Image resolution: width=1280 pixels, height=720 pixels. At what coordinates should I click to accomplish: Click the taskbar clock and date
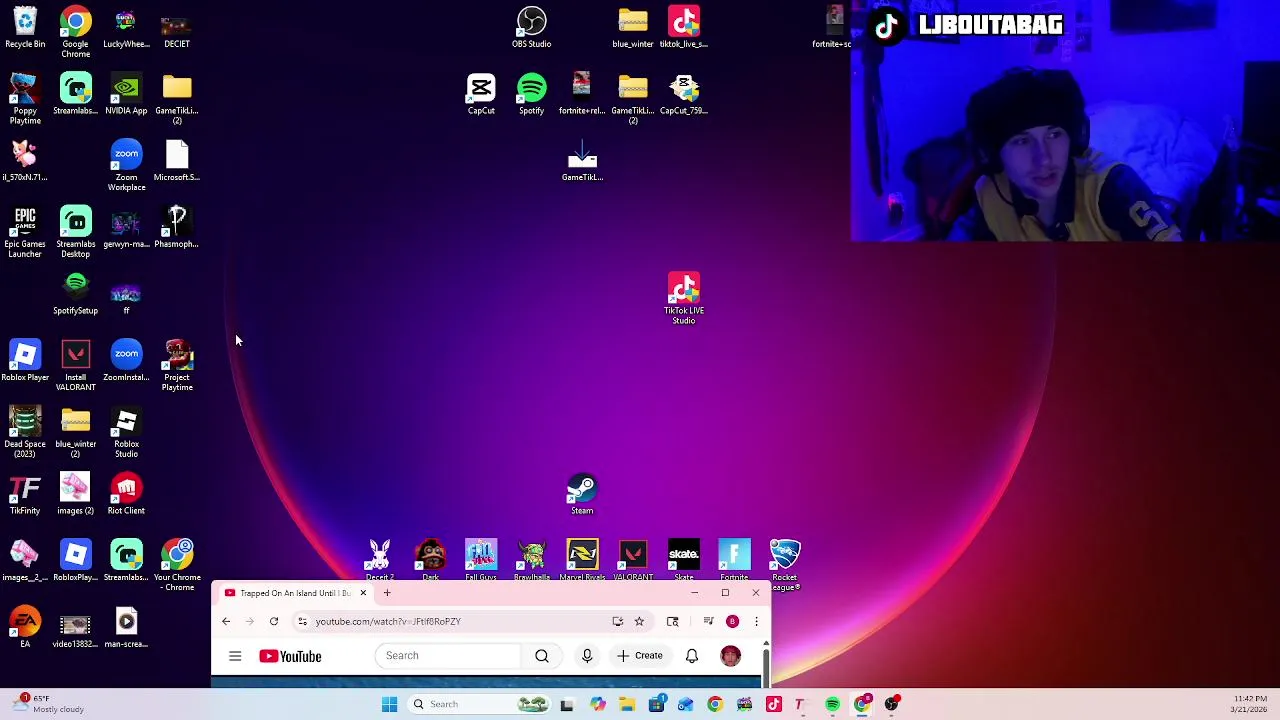pyautogui.click(x=1250, y=704)
